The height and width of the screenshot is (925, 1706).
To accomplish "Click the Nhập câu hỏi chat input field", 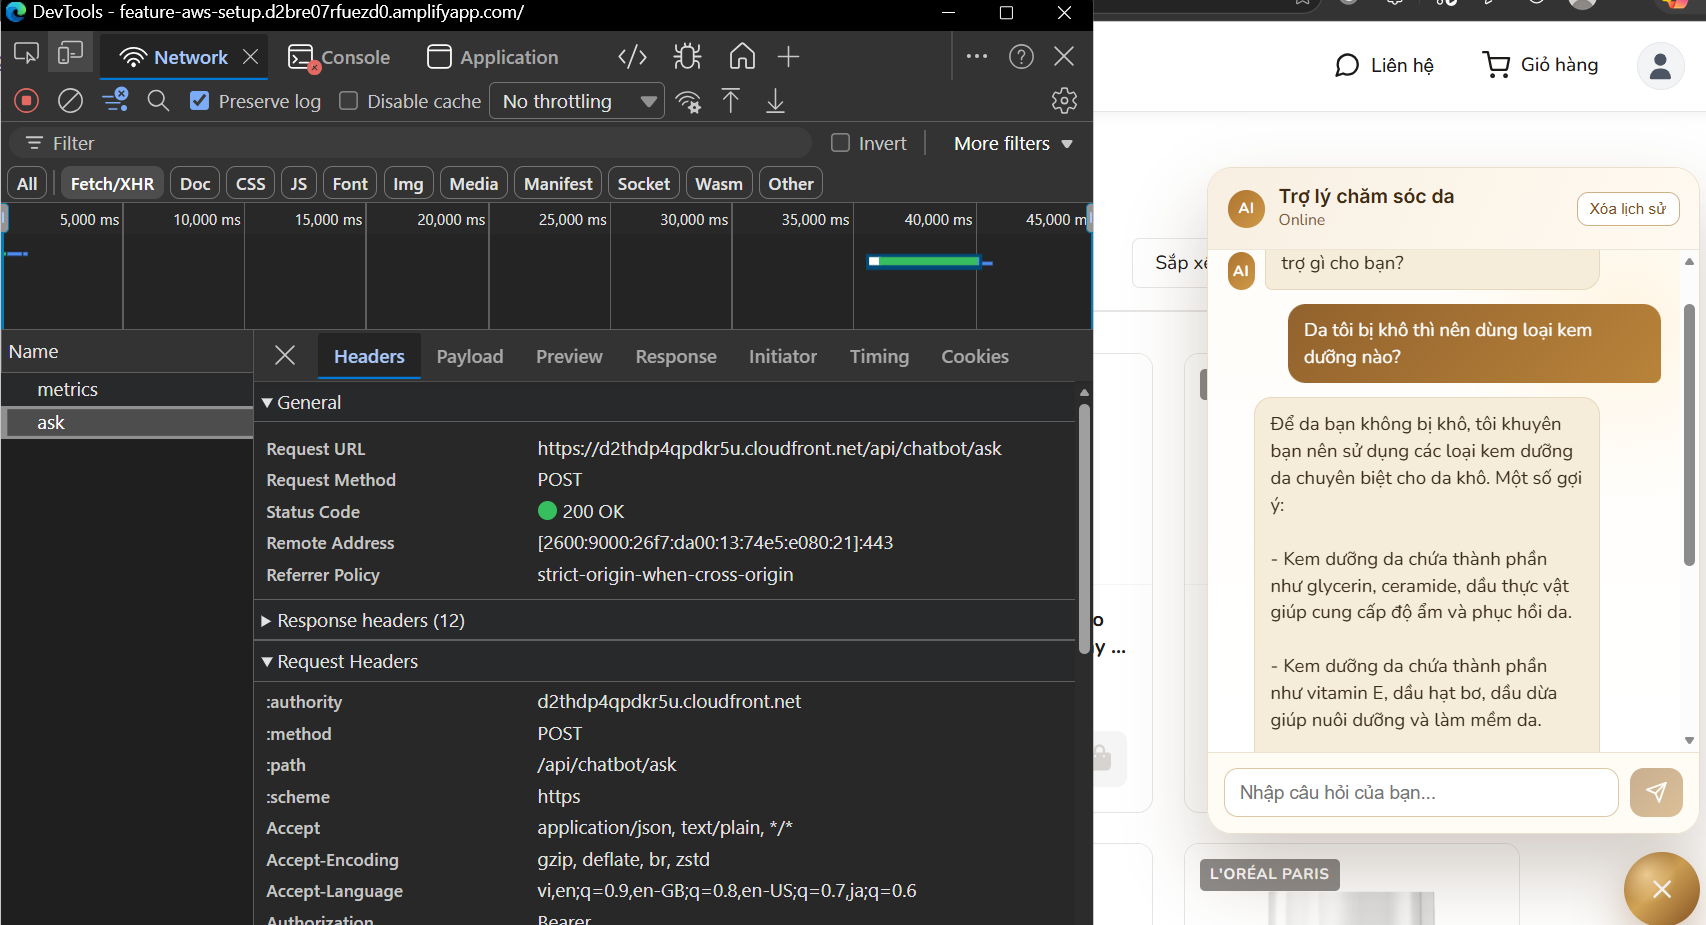I will pos(1420,792).
